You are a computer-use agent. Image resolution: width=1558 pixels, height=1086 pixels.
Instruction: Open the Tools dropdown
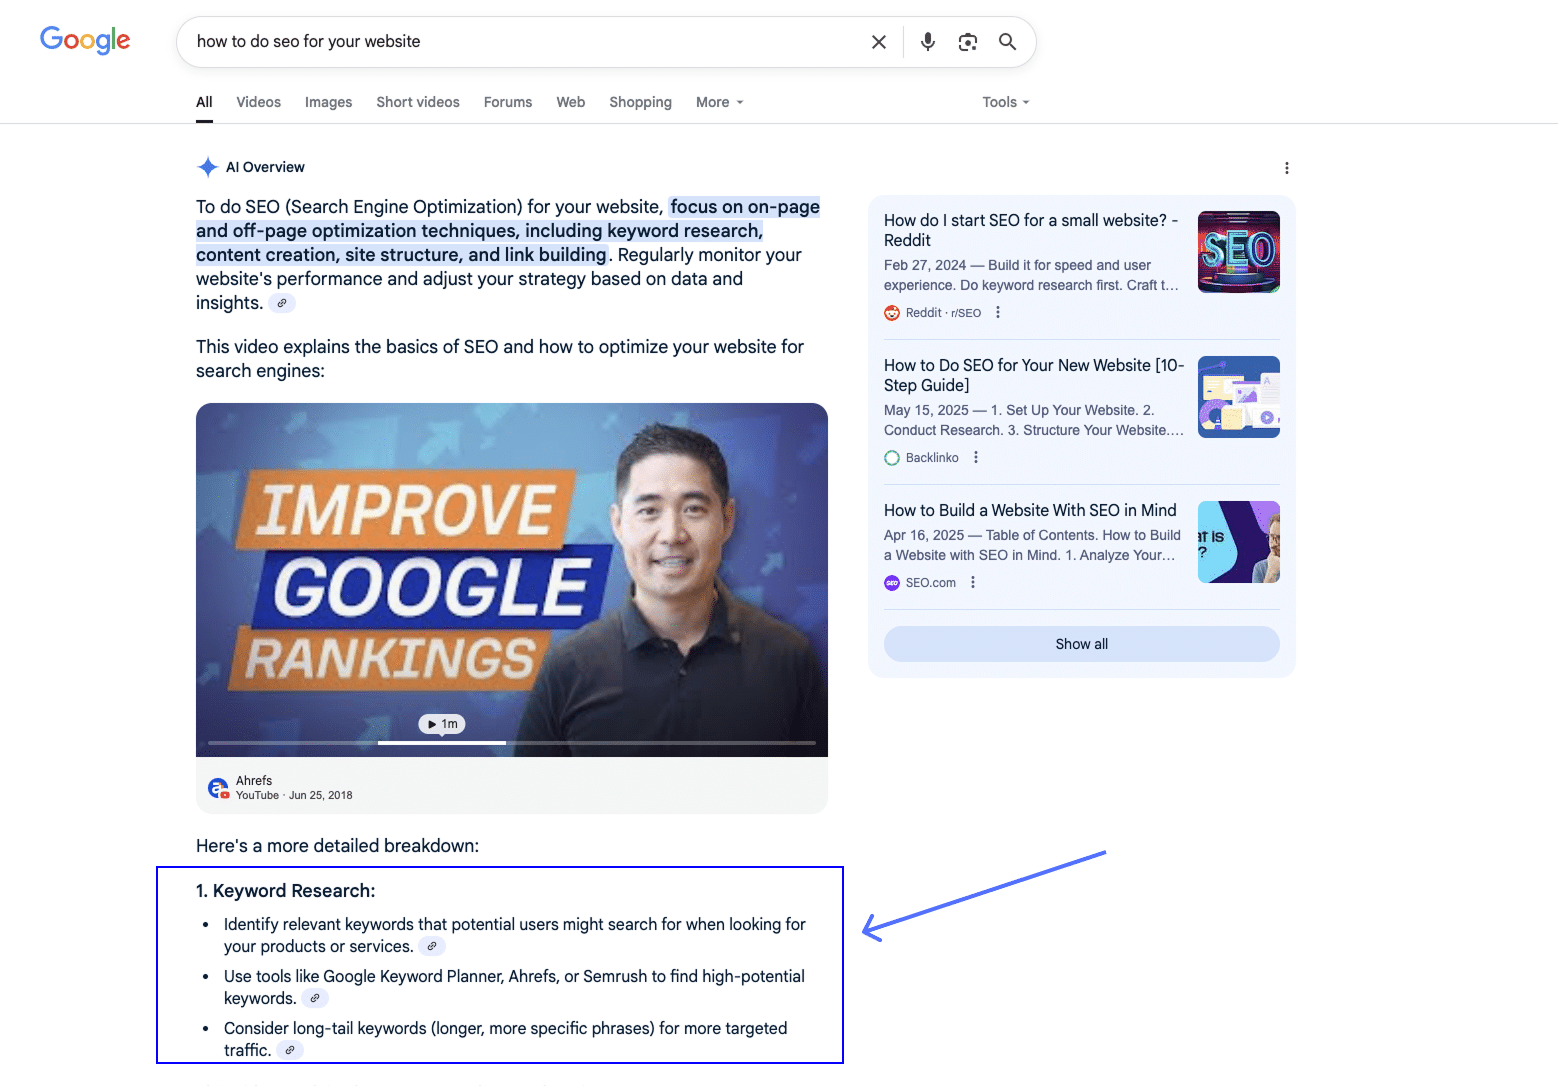(x=1006, y=102)
